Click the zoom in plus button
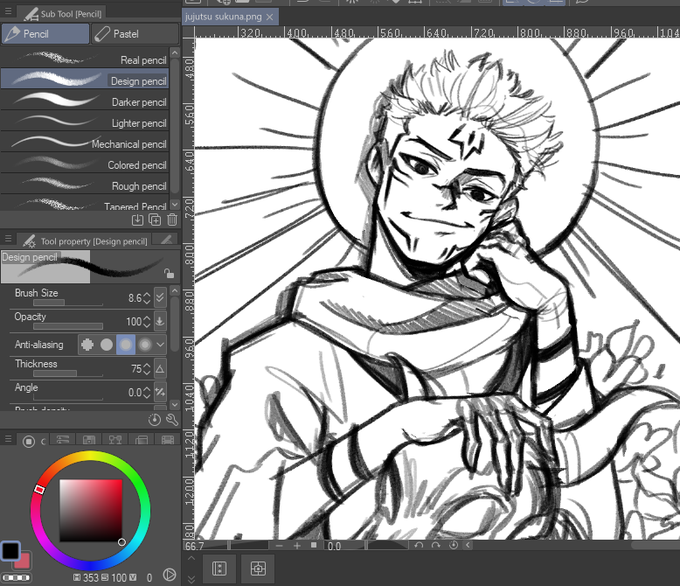Screen dimensions: 680x586 click(297, 545)
